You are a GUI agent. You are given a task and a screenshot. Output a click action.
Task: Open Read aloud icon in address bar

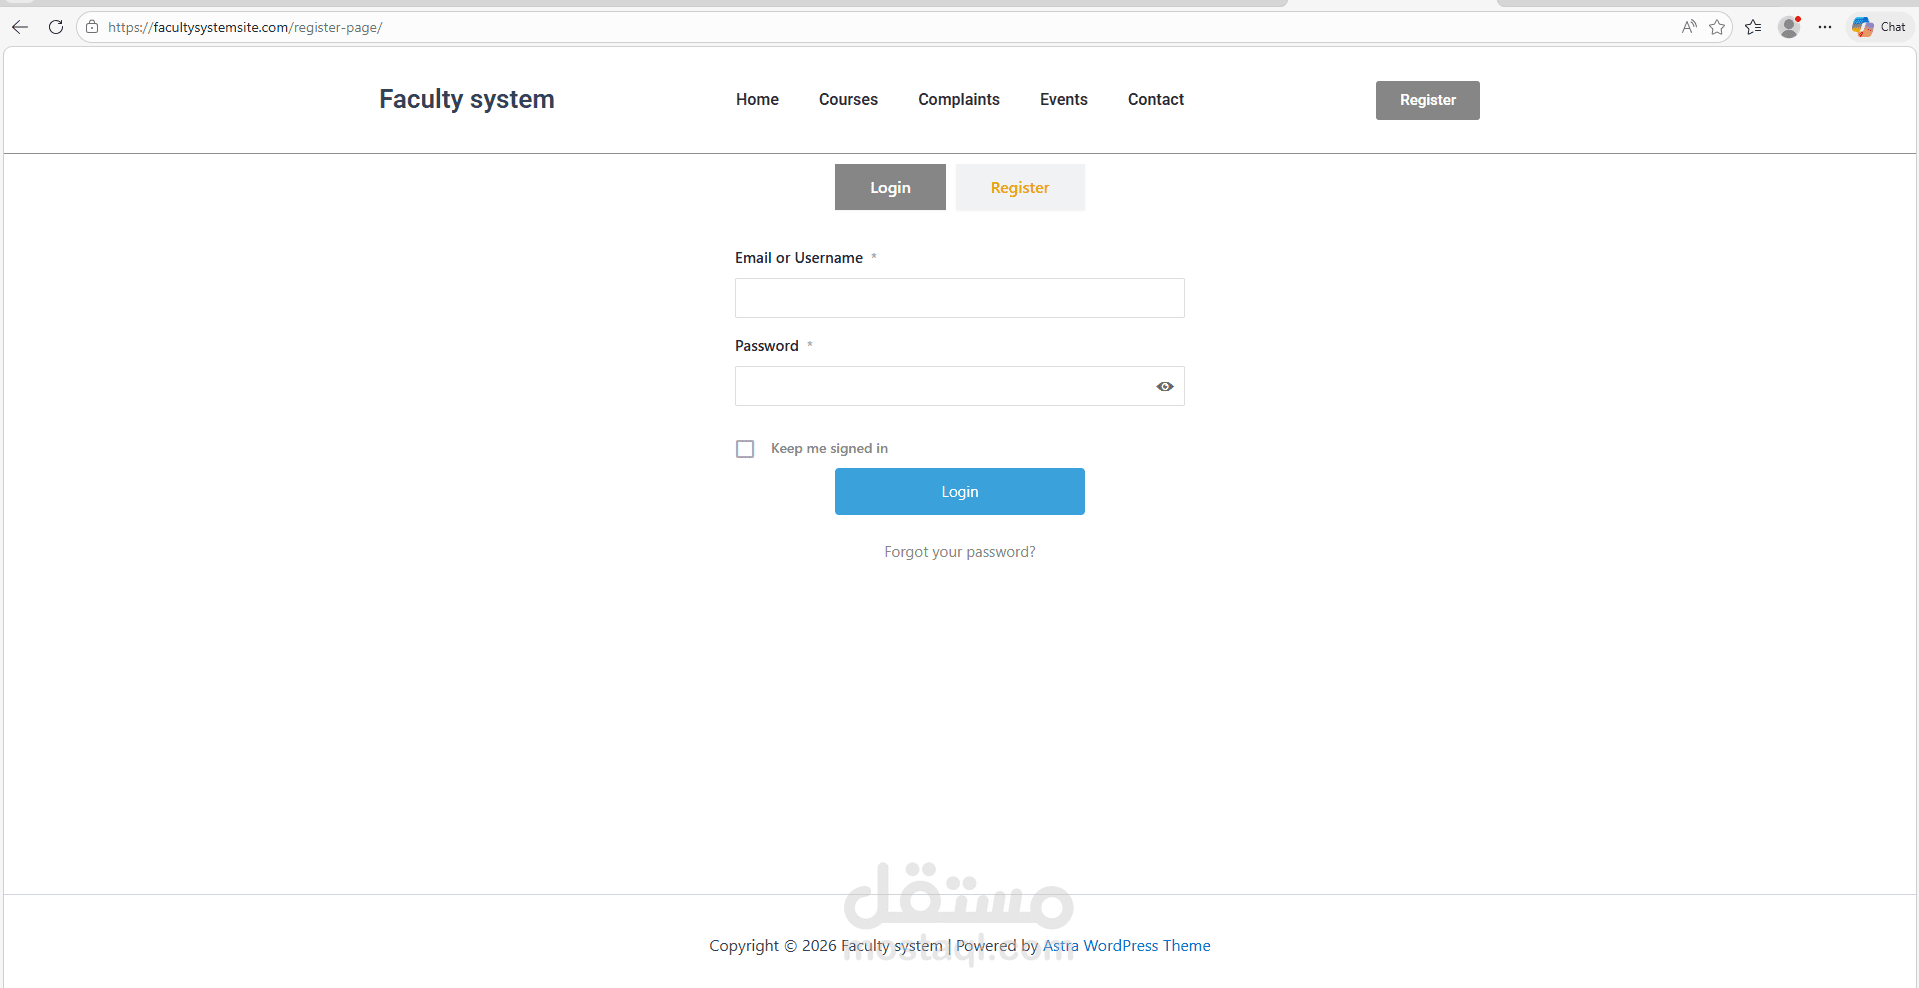click(1689, 27)
